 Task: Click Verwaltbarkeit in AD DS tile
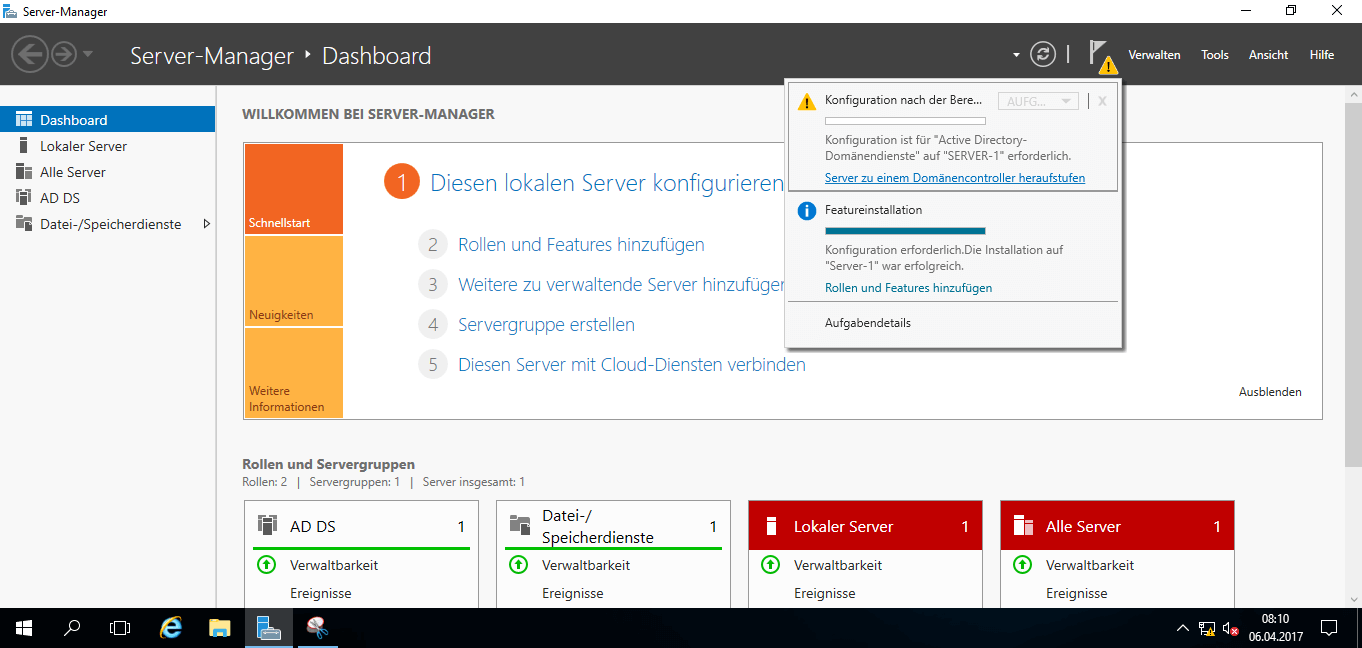[334, 565]
